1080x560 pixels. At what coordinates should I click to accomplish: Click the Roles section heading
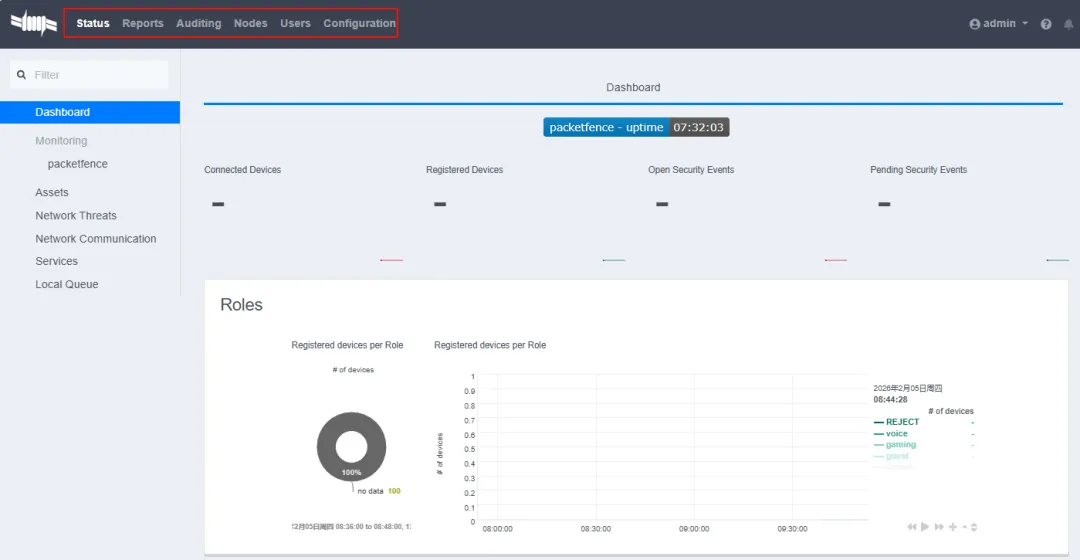pos(241,304)
